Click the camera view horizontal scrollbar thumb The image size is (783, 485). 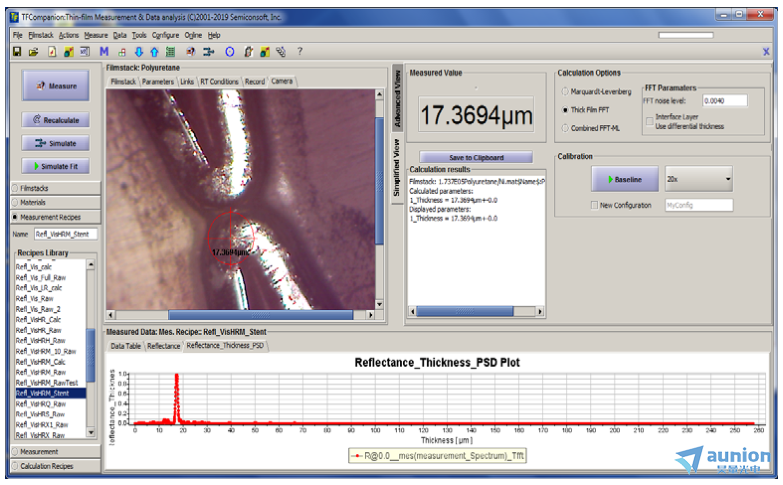[x=260, y=315]
